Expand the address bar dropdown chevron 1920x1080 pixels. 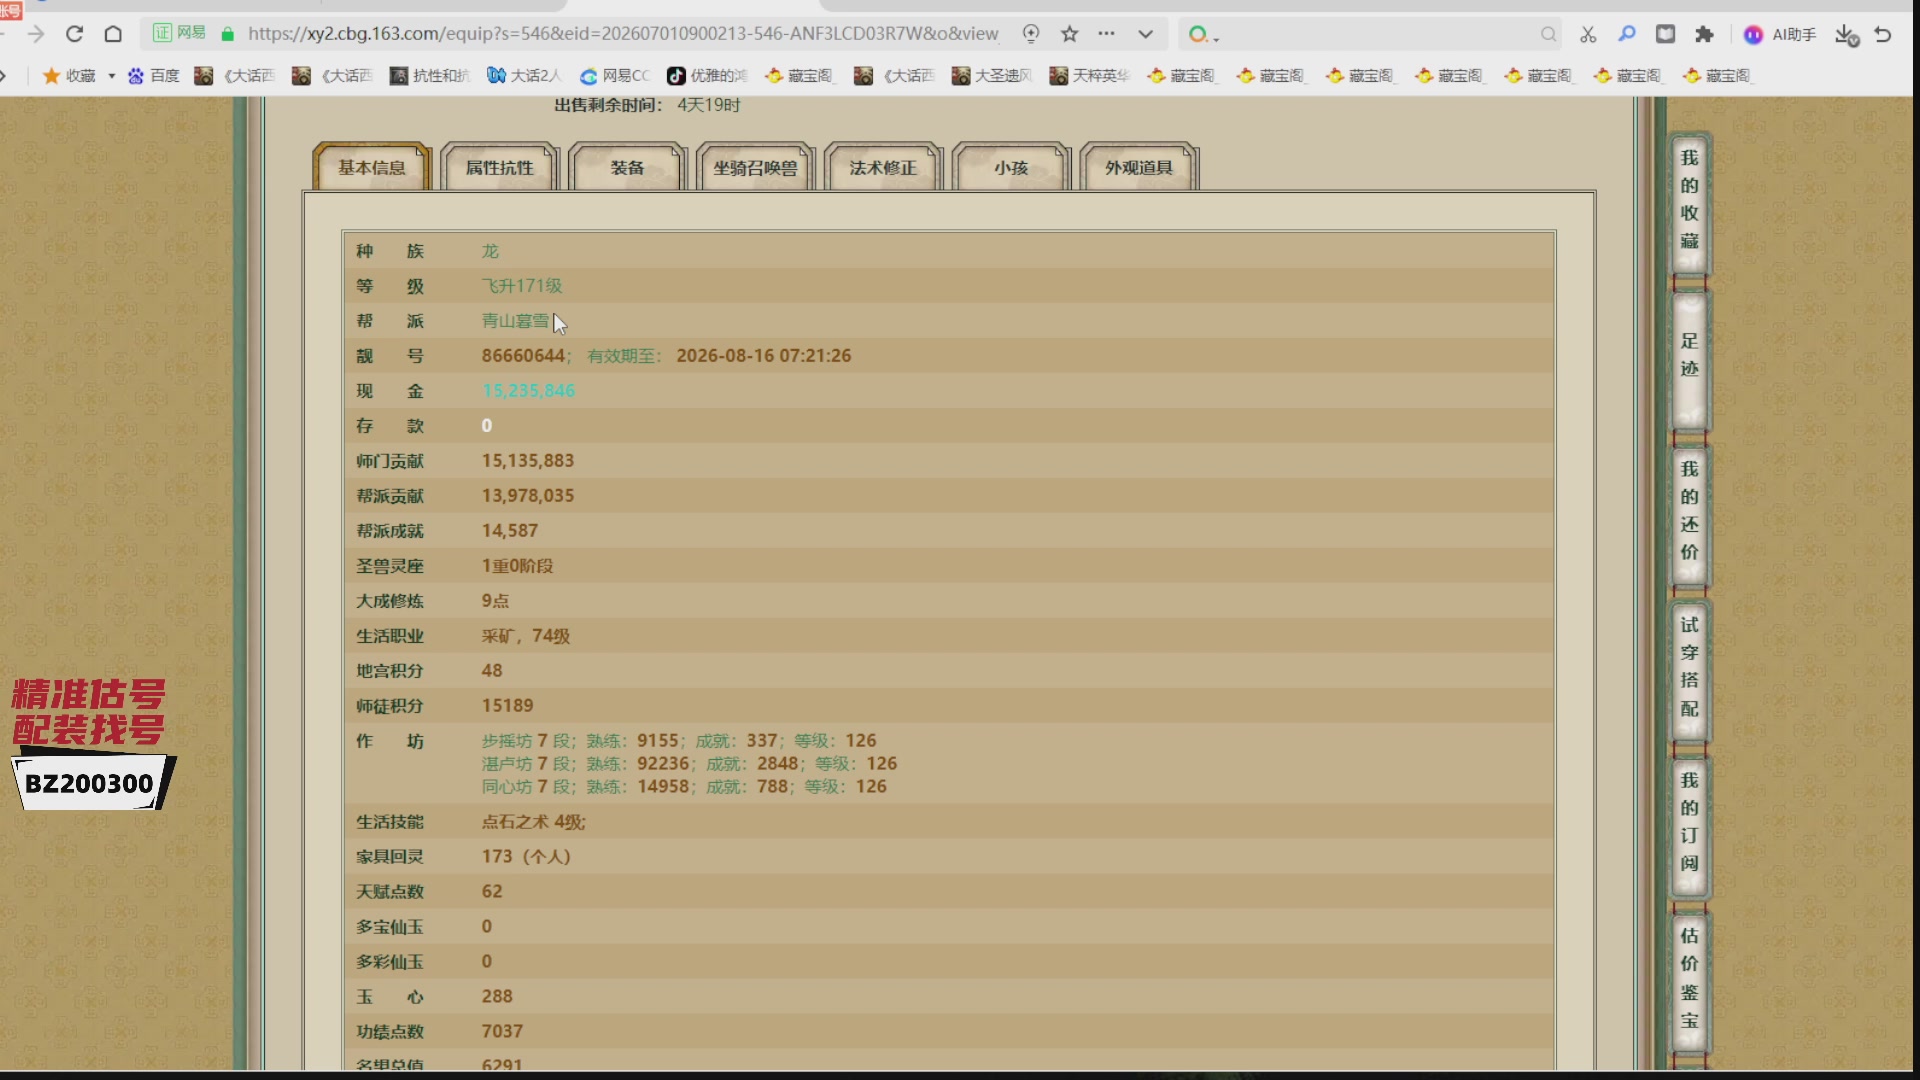pyautogui.click(x=1145, y=34)
